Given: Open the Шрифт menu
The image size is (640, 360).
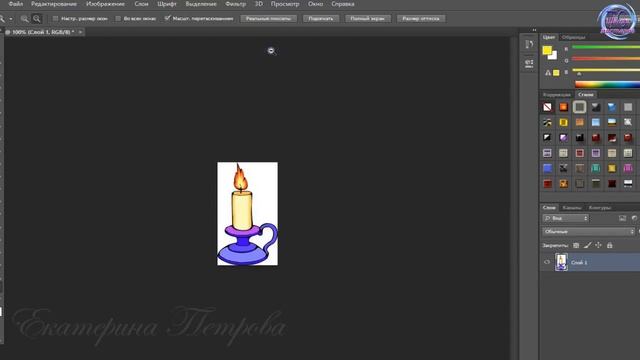Looking at the screenshot, I should point(167,4).
